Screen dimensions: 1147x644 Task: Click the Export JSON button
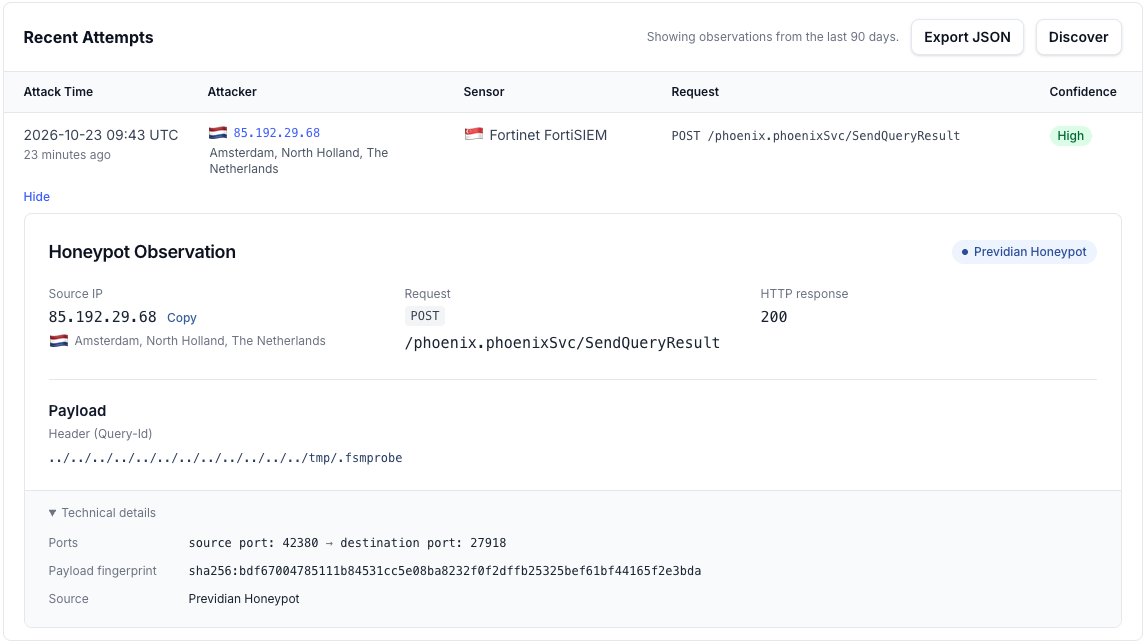coord(967,37)
